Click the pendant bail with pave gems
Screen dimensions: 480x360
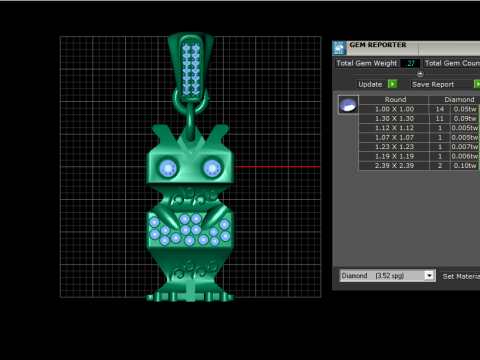click(x=191, y=66)
